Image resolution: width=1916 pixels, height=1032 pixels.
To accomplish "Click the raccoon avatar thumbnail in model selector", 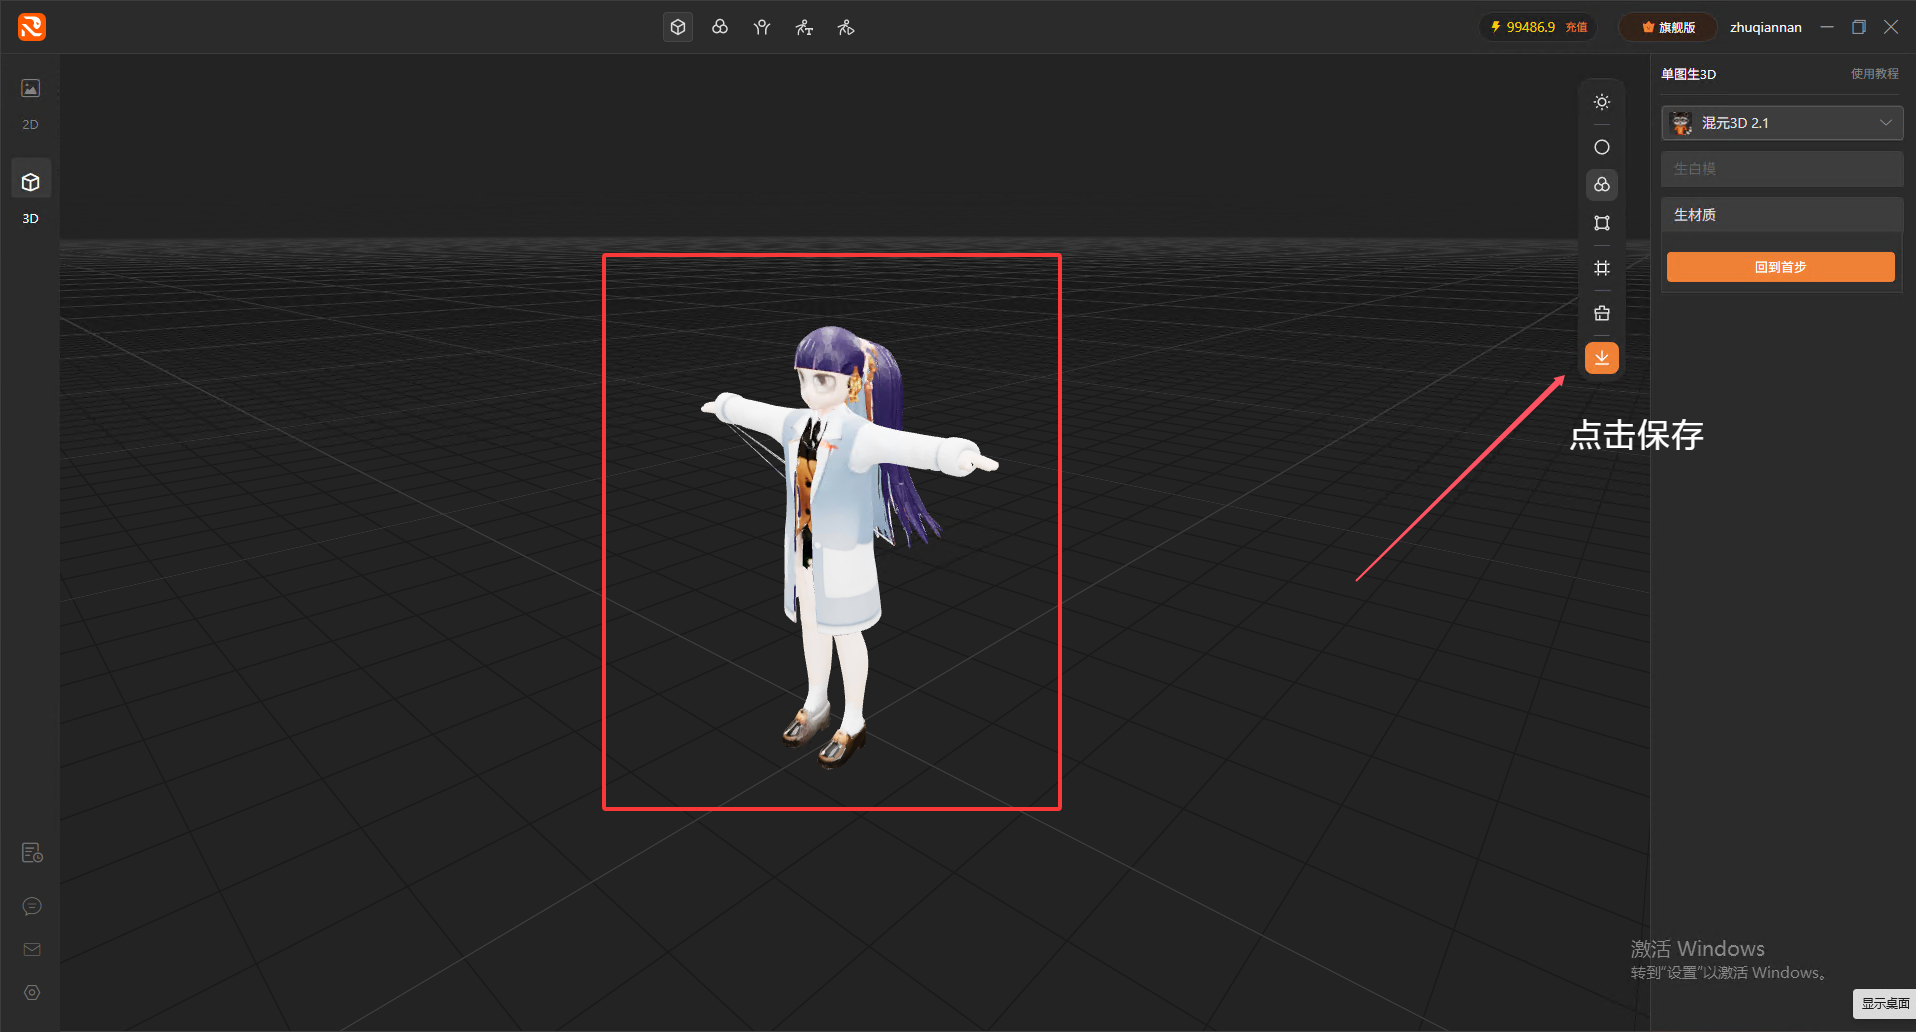I will point(1681,123).
